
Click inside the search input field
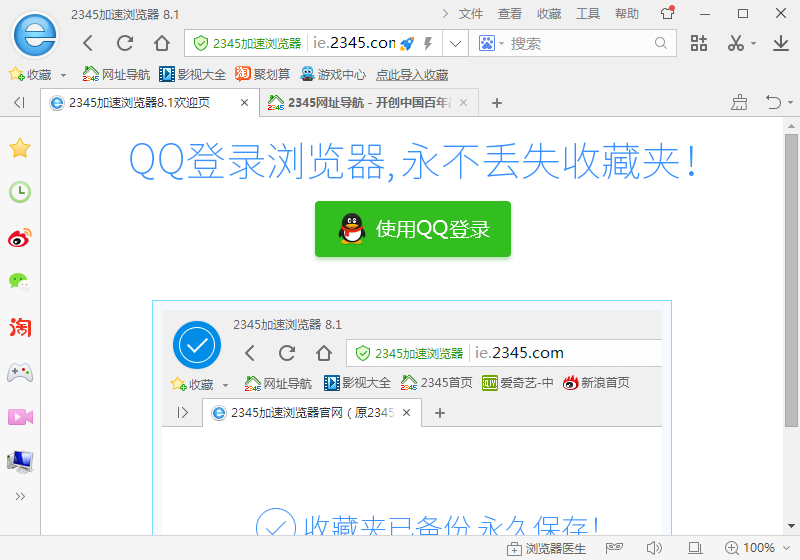tap(581, 43)
